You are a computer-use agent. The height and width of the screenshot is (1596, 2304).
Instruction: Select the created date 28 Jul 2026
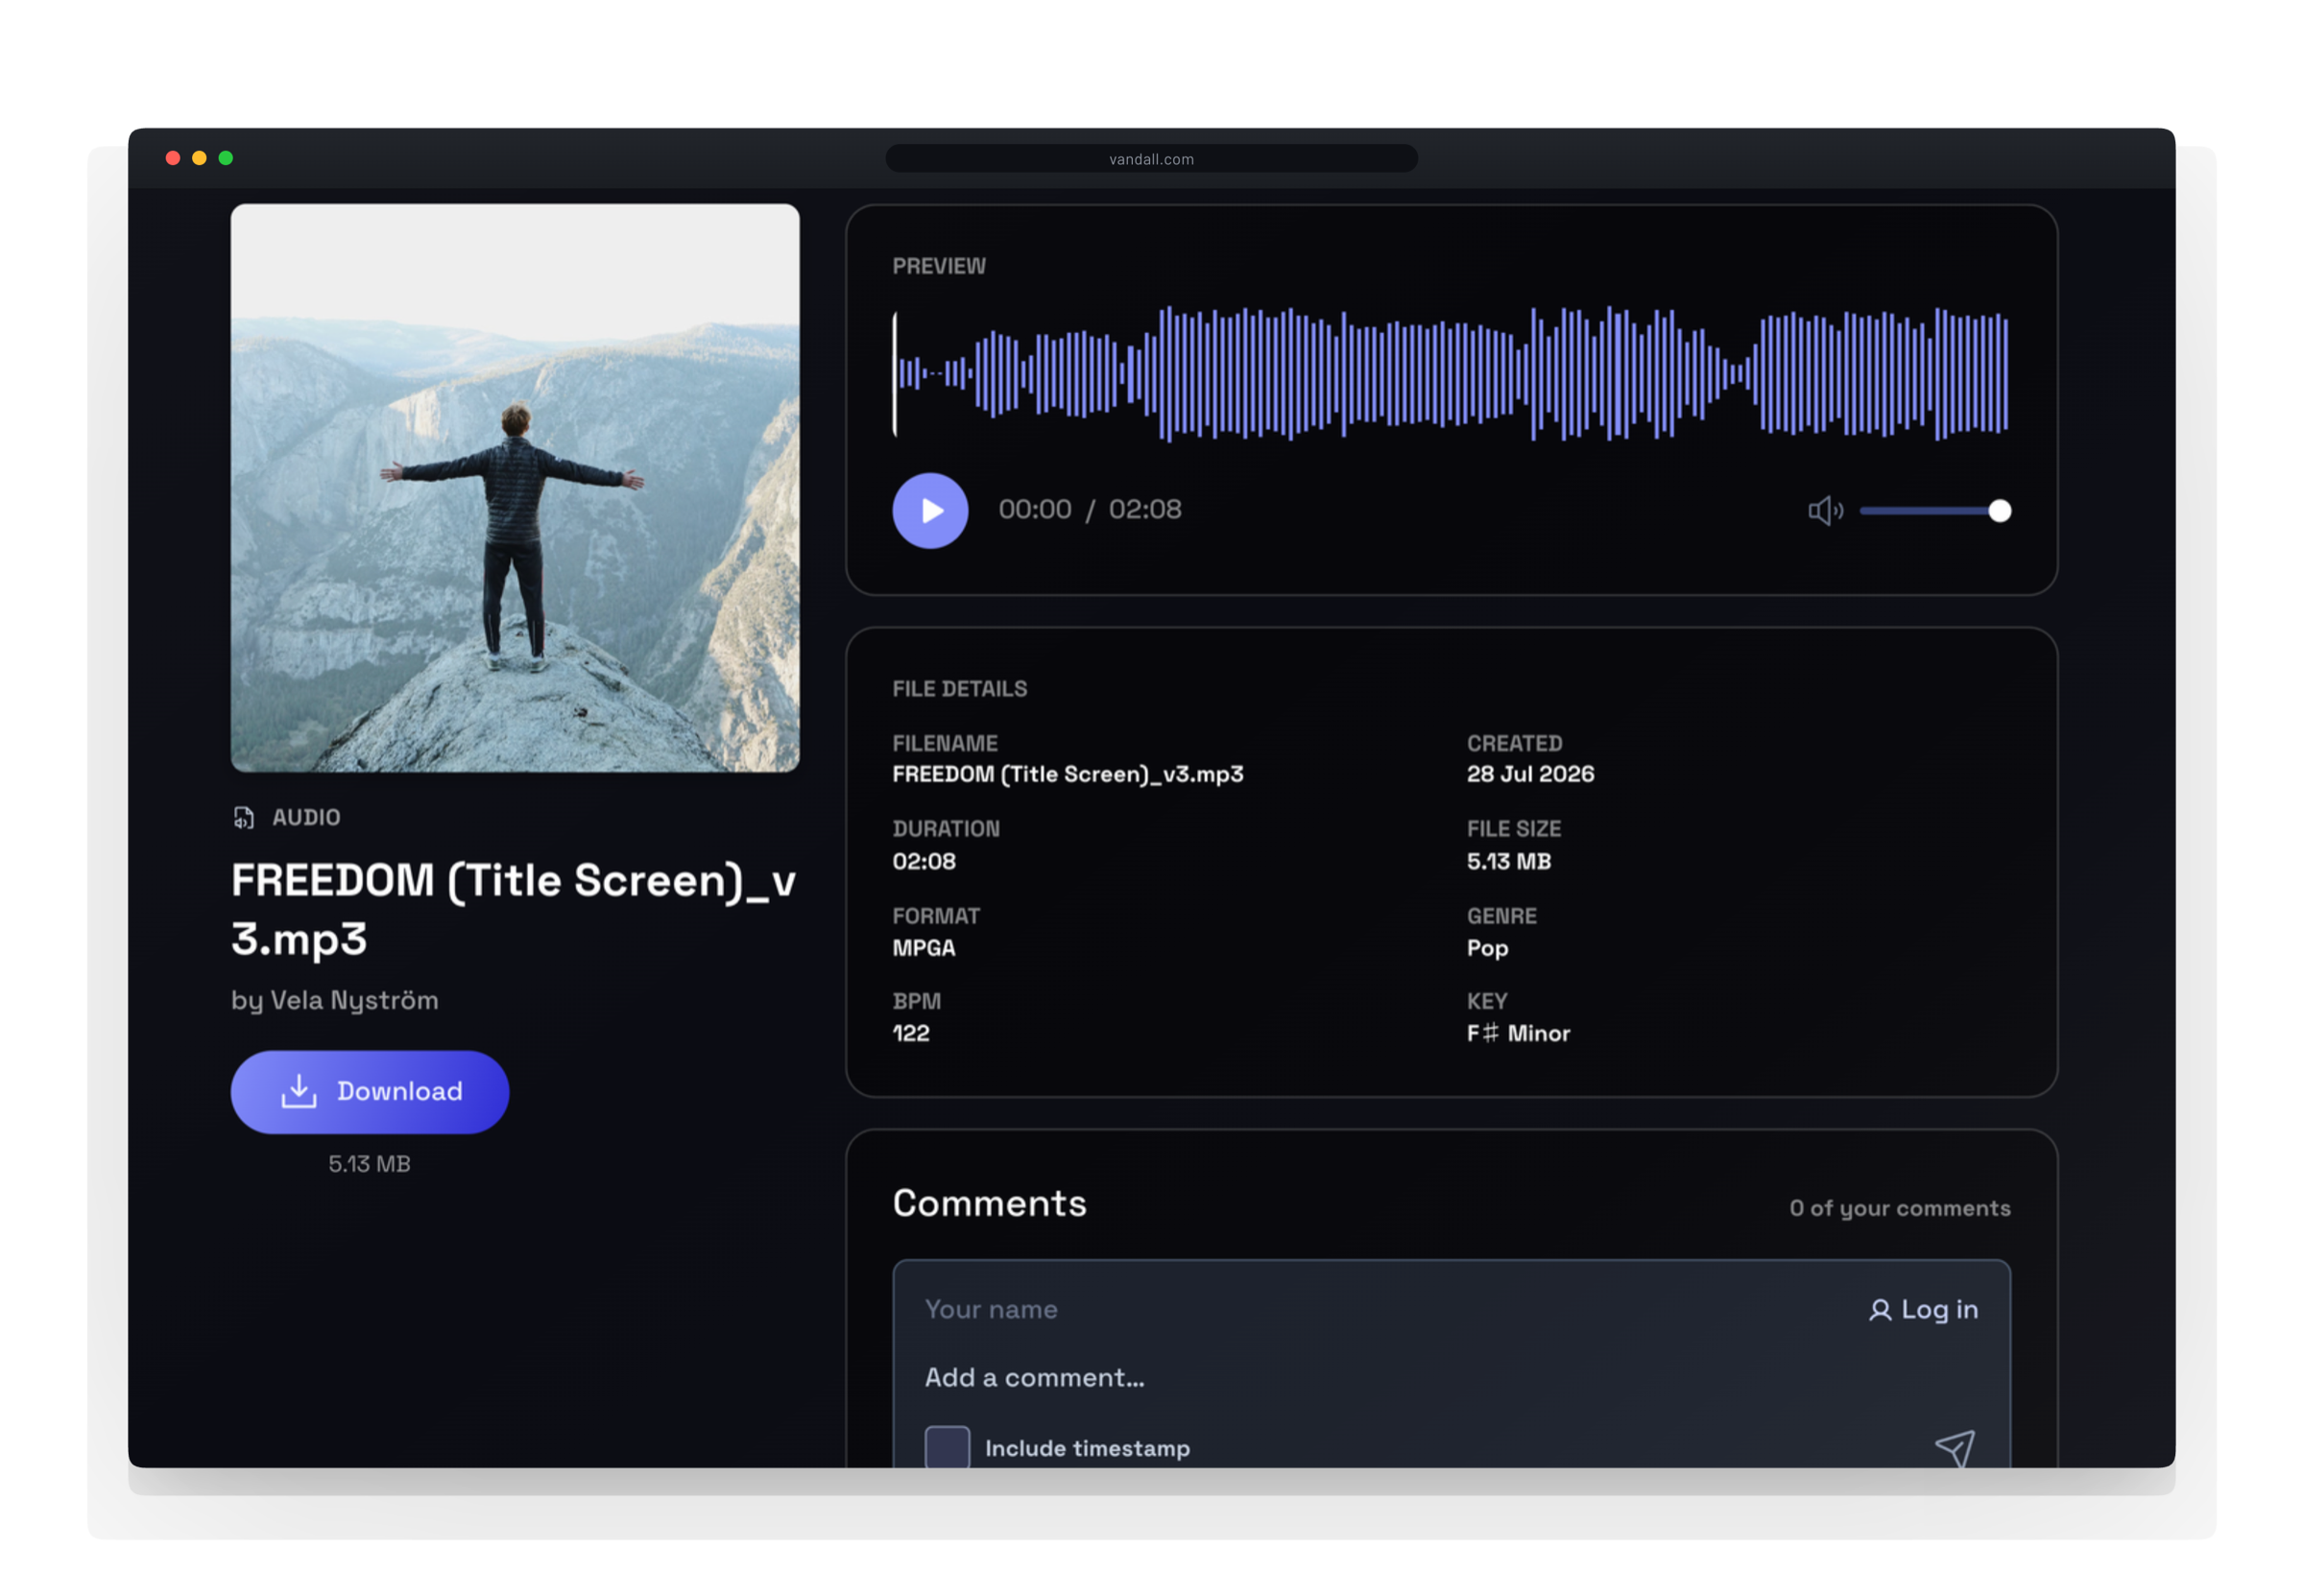pos(1530,774)
